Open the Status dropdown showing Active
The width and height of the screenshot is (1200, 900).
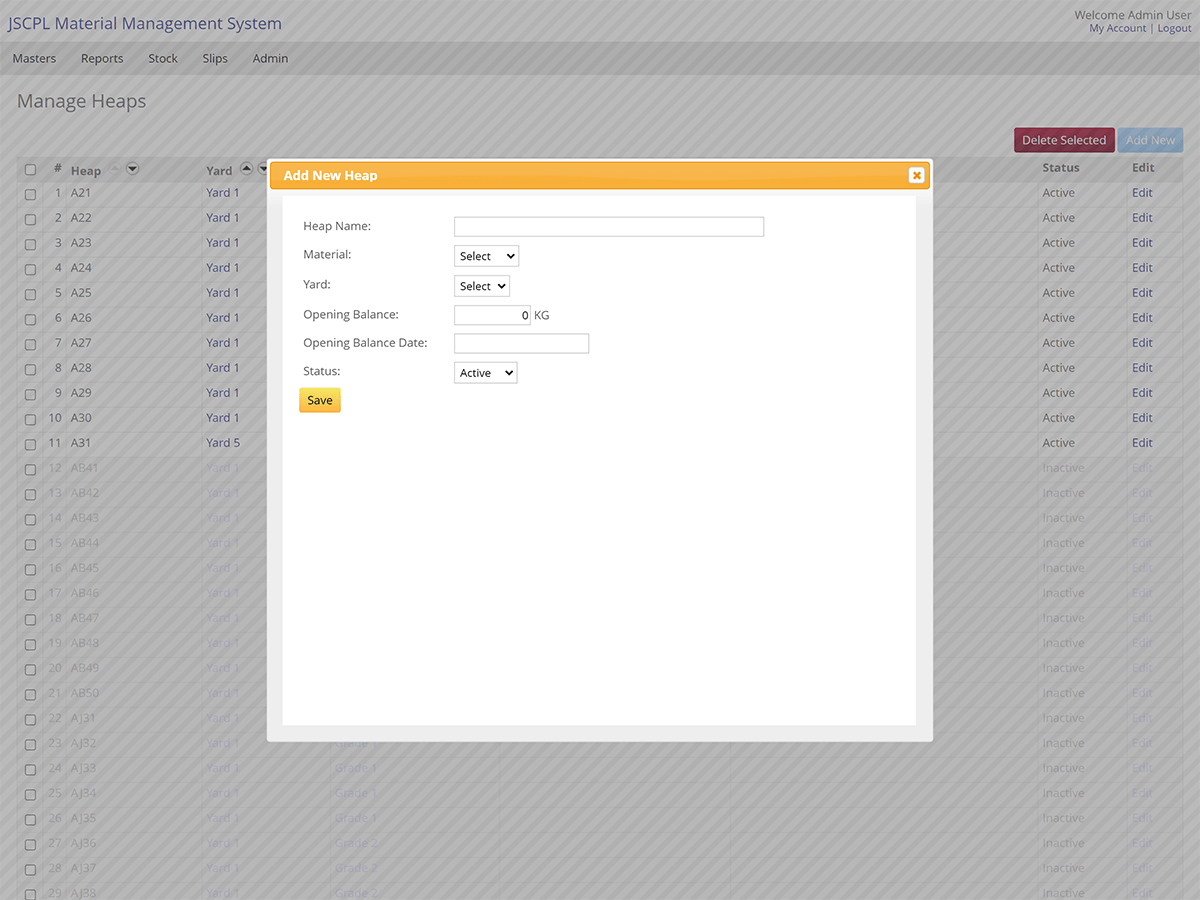click(485, 372)
